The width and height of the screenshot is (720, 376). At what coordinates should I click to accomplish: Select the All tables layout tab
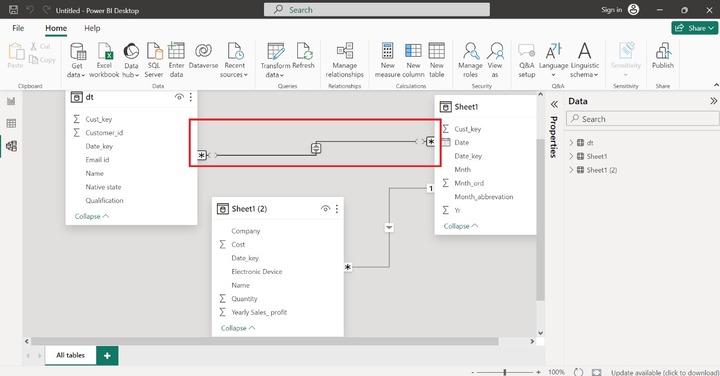(x=71, y=355)
